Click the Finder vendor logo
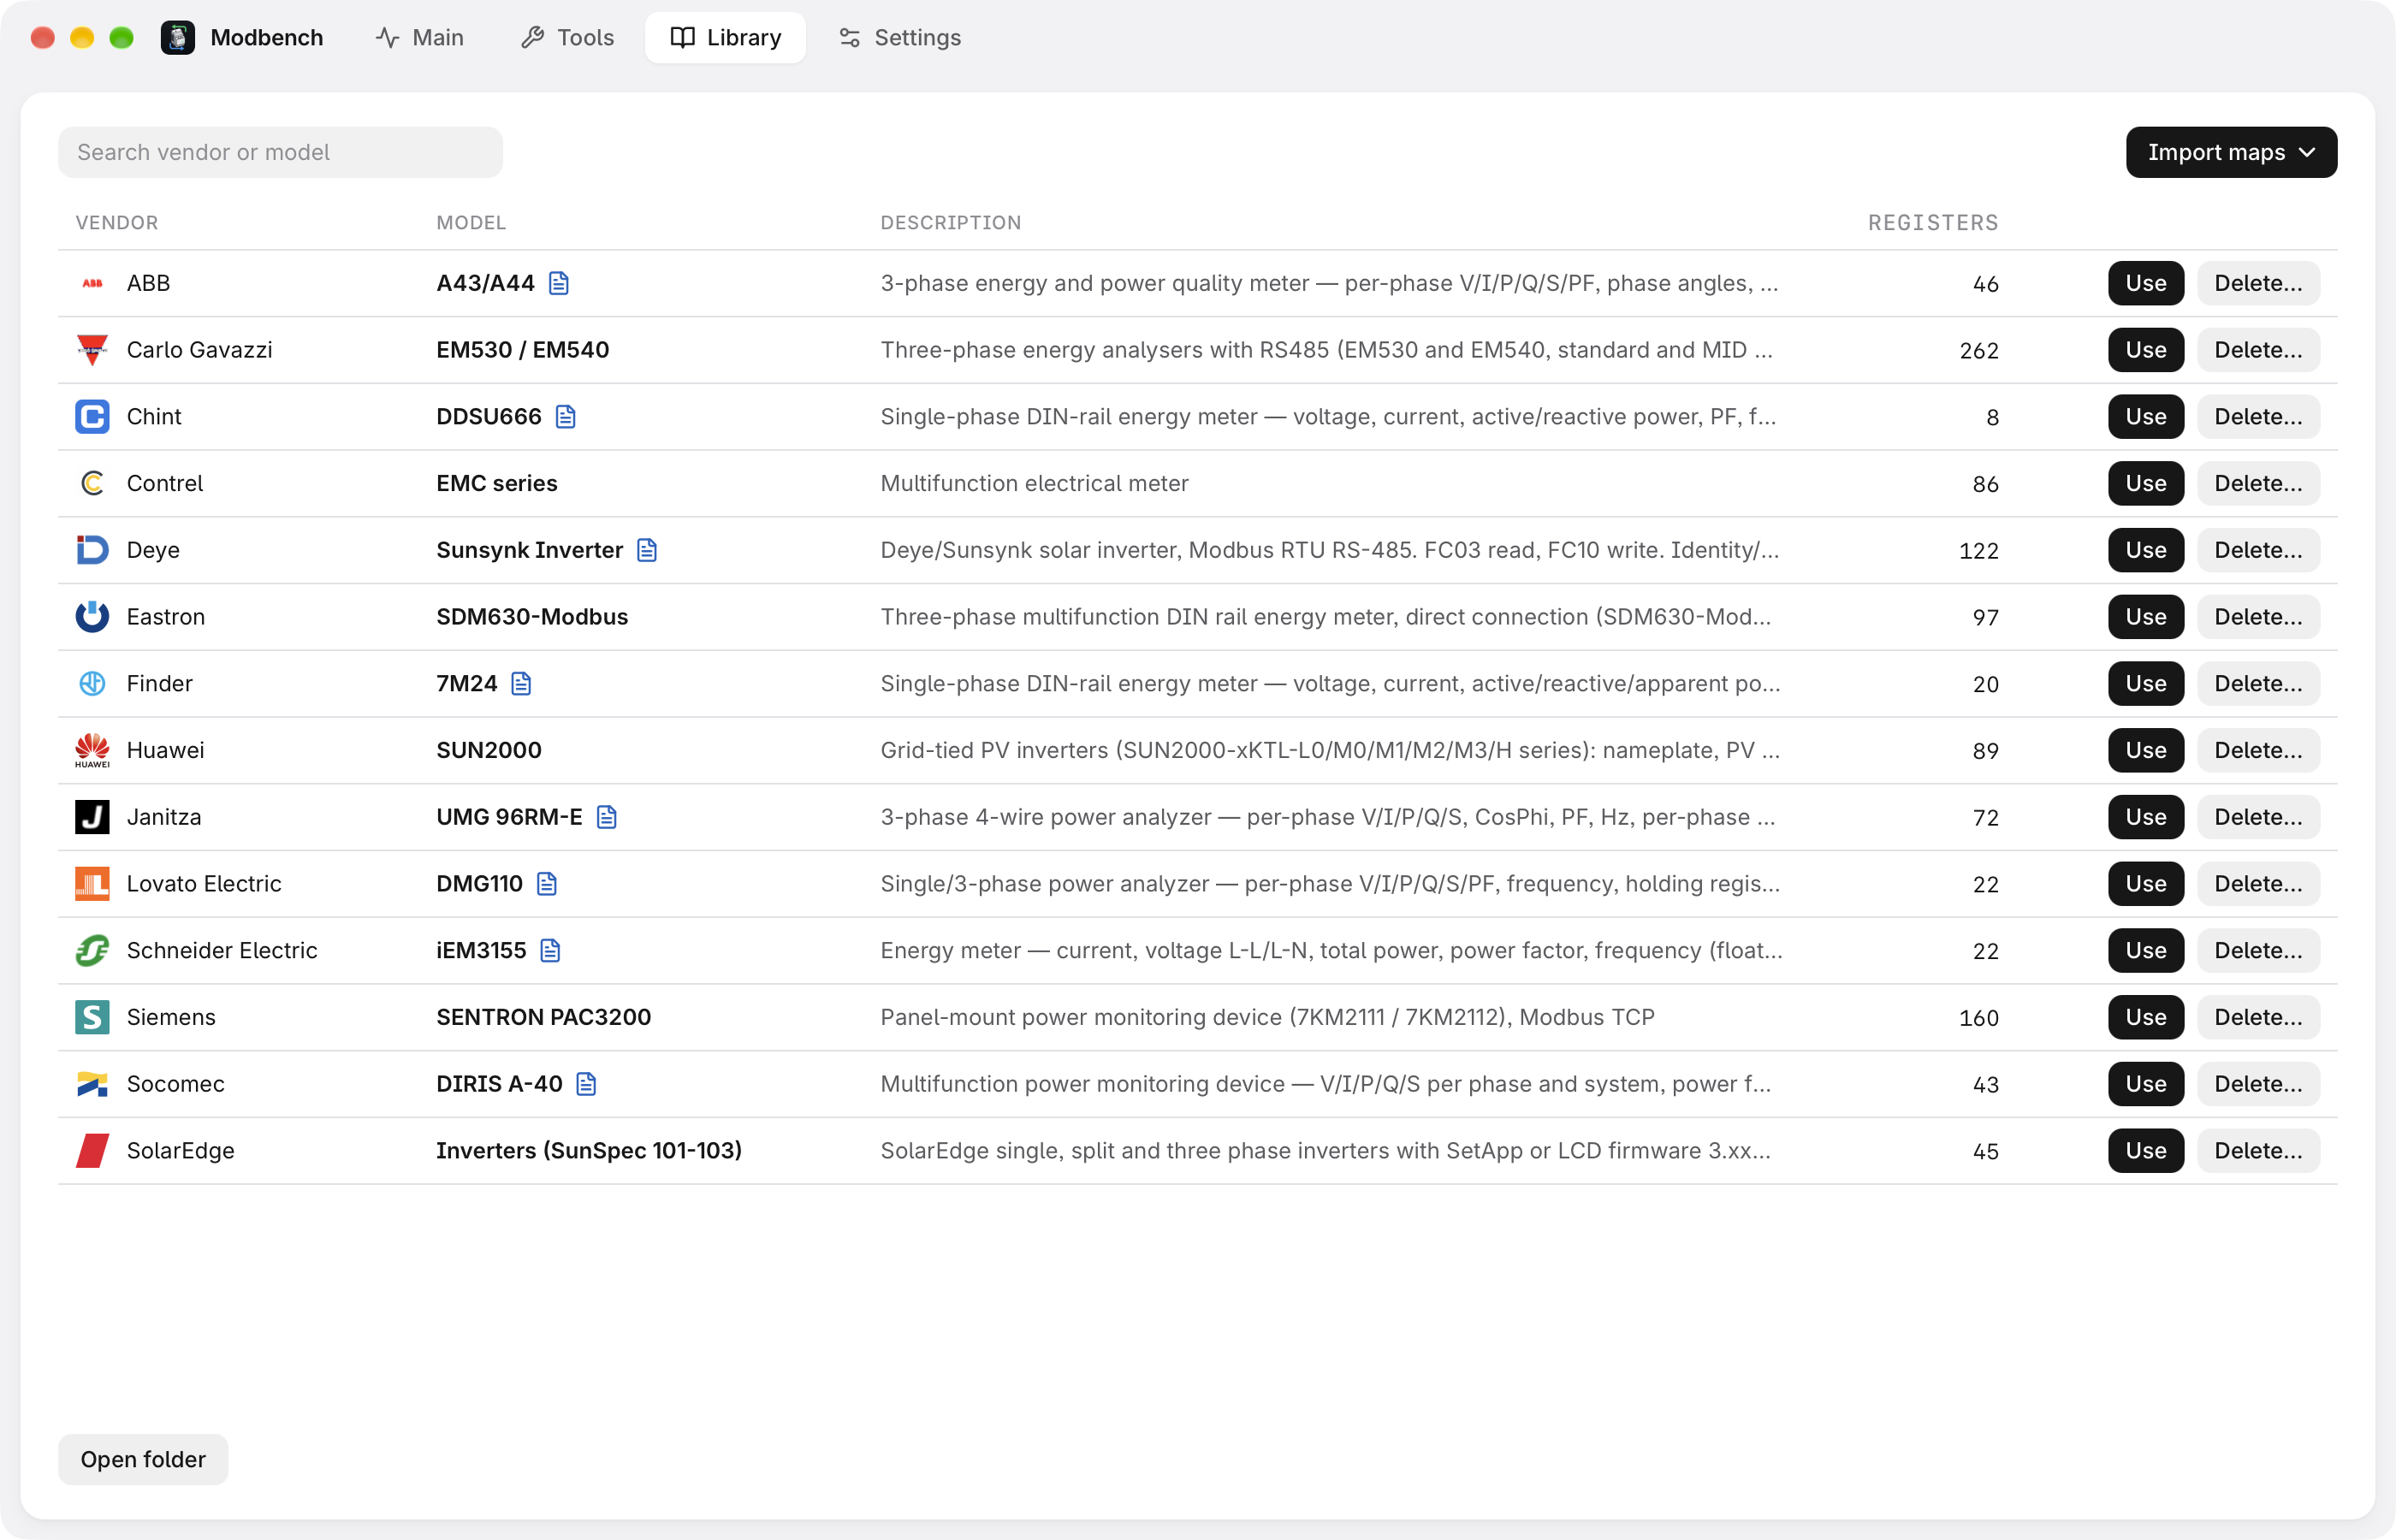Image resolution: width=2396 pixels, height=1540 pixels. click(92, 683)
